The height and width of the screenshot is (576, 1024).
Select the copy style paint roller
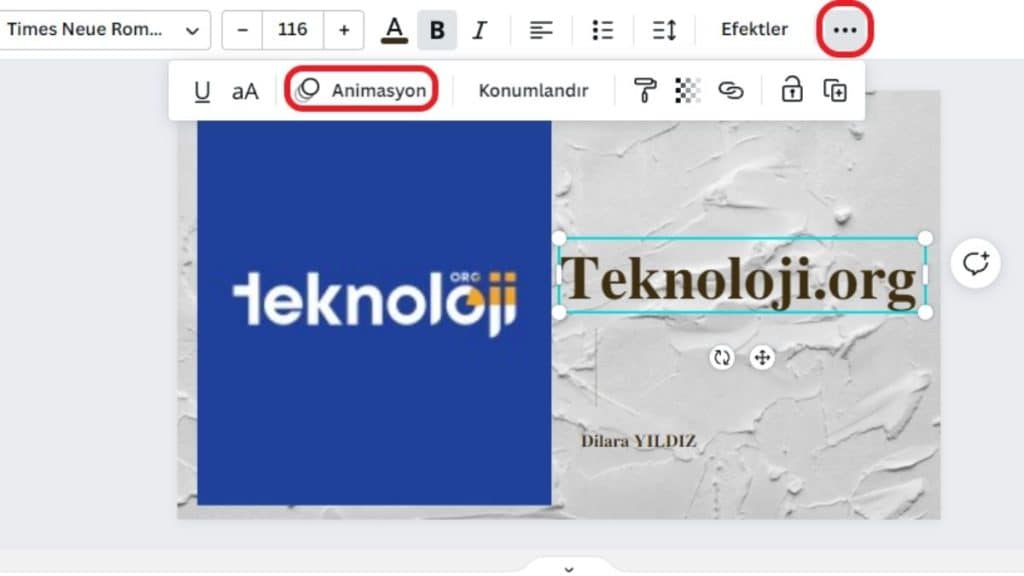coord(645,90)
